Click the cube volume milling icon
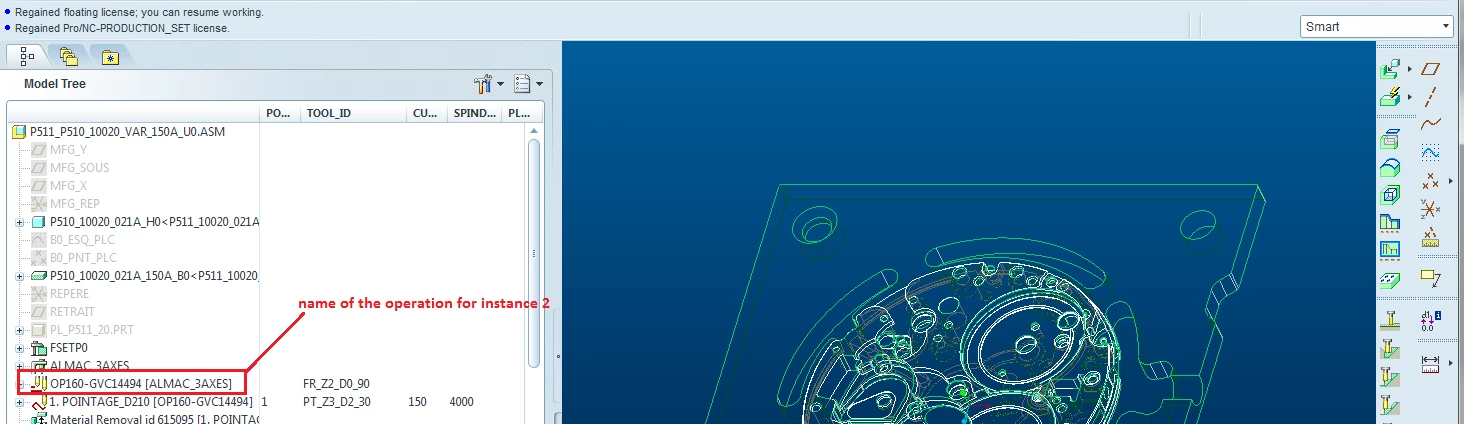Image resolution: width=1464 pixels, height=424 pixels. (1390, 195)
